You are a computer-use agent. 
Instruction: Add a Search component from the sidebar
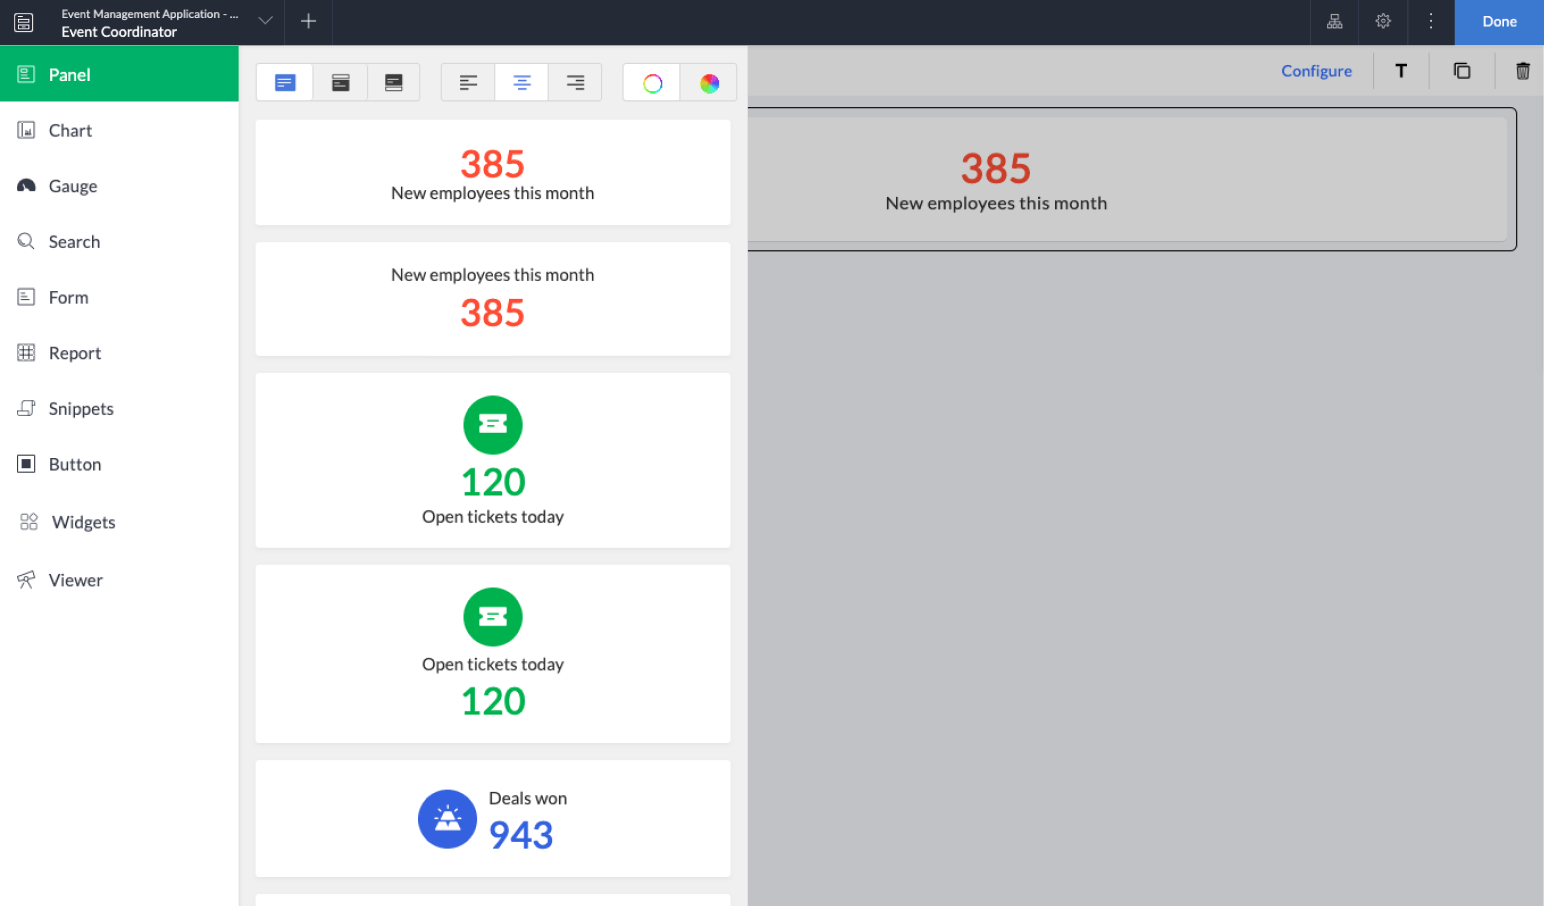(x=74, y=241)
